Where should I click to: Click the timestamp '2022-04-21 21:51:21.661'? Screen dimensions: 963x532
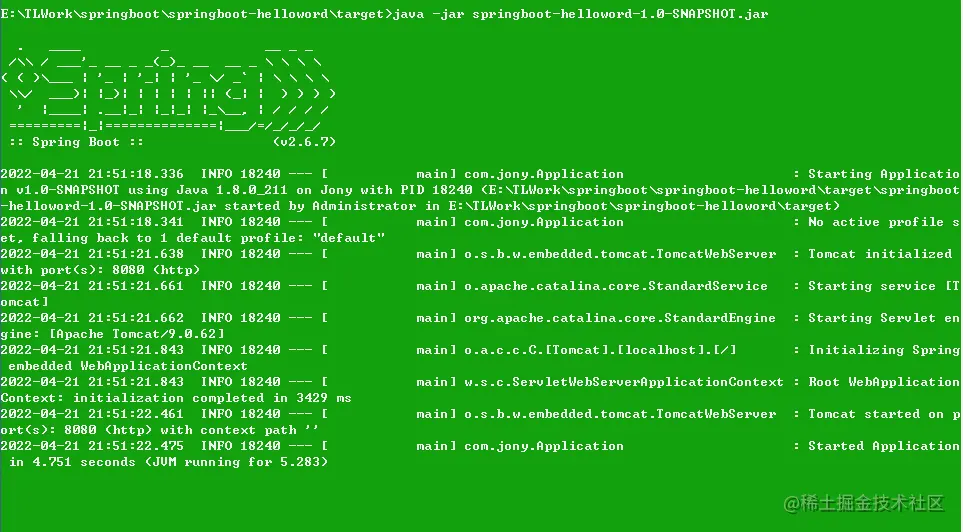[92, 286]
